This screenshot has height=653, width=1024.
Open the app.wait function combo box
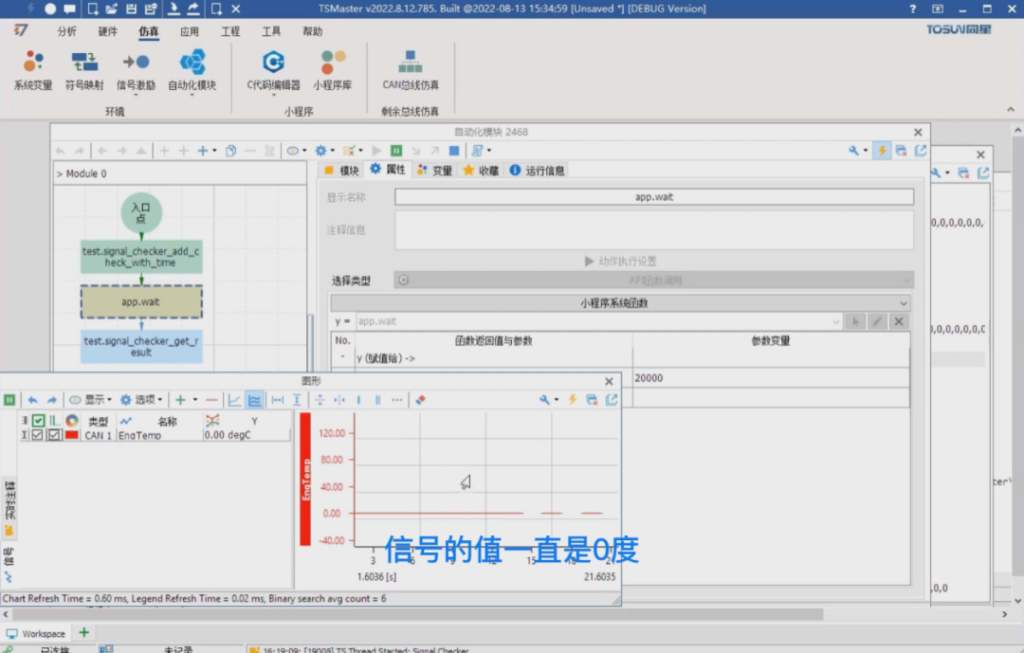click(598, 321)
